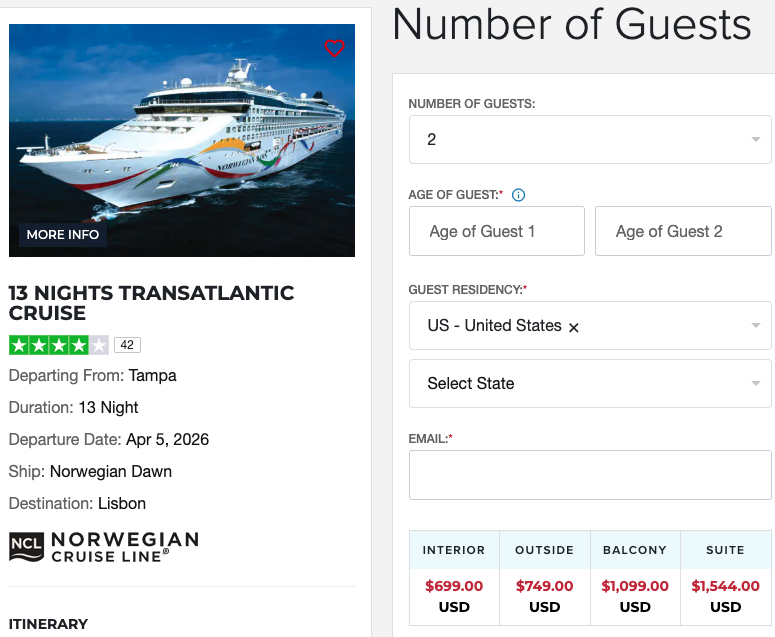Click the Email input field
This screenshot has width=775, height=637.
590,475
